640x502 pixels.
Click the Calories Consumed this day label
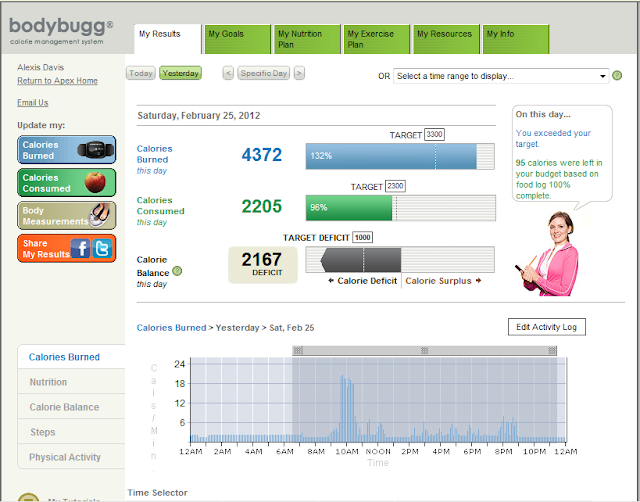pos(160,211)
